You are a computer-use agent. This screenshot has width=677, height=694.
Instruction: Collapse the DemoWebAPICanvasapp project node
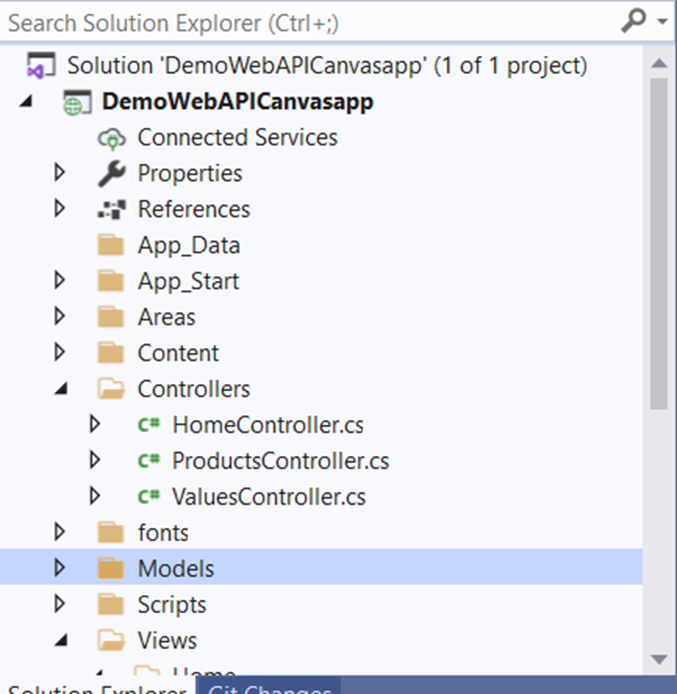(x=25, y=102)
